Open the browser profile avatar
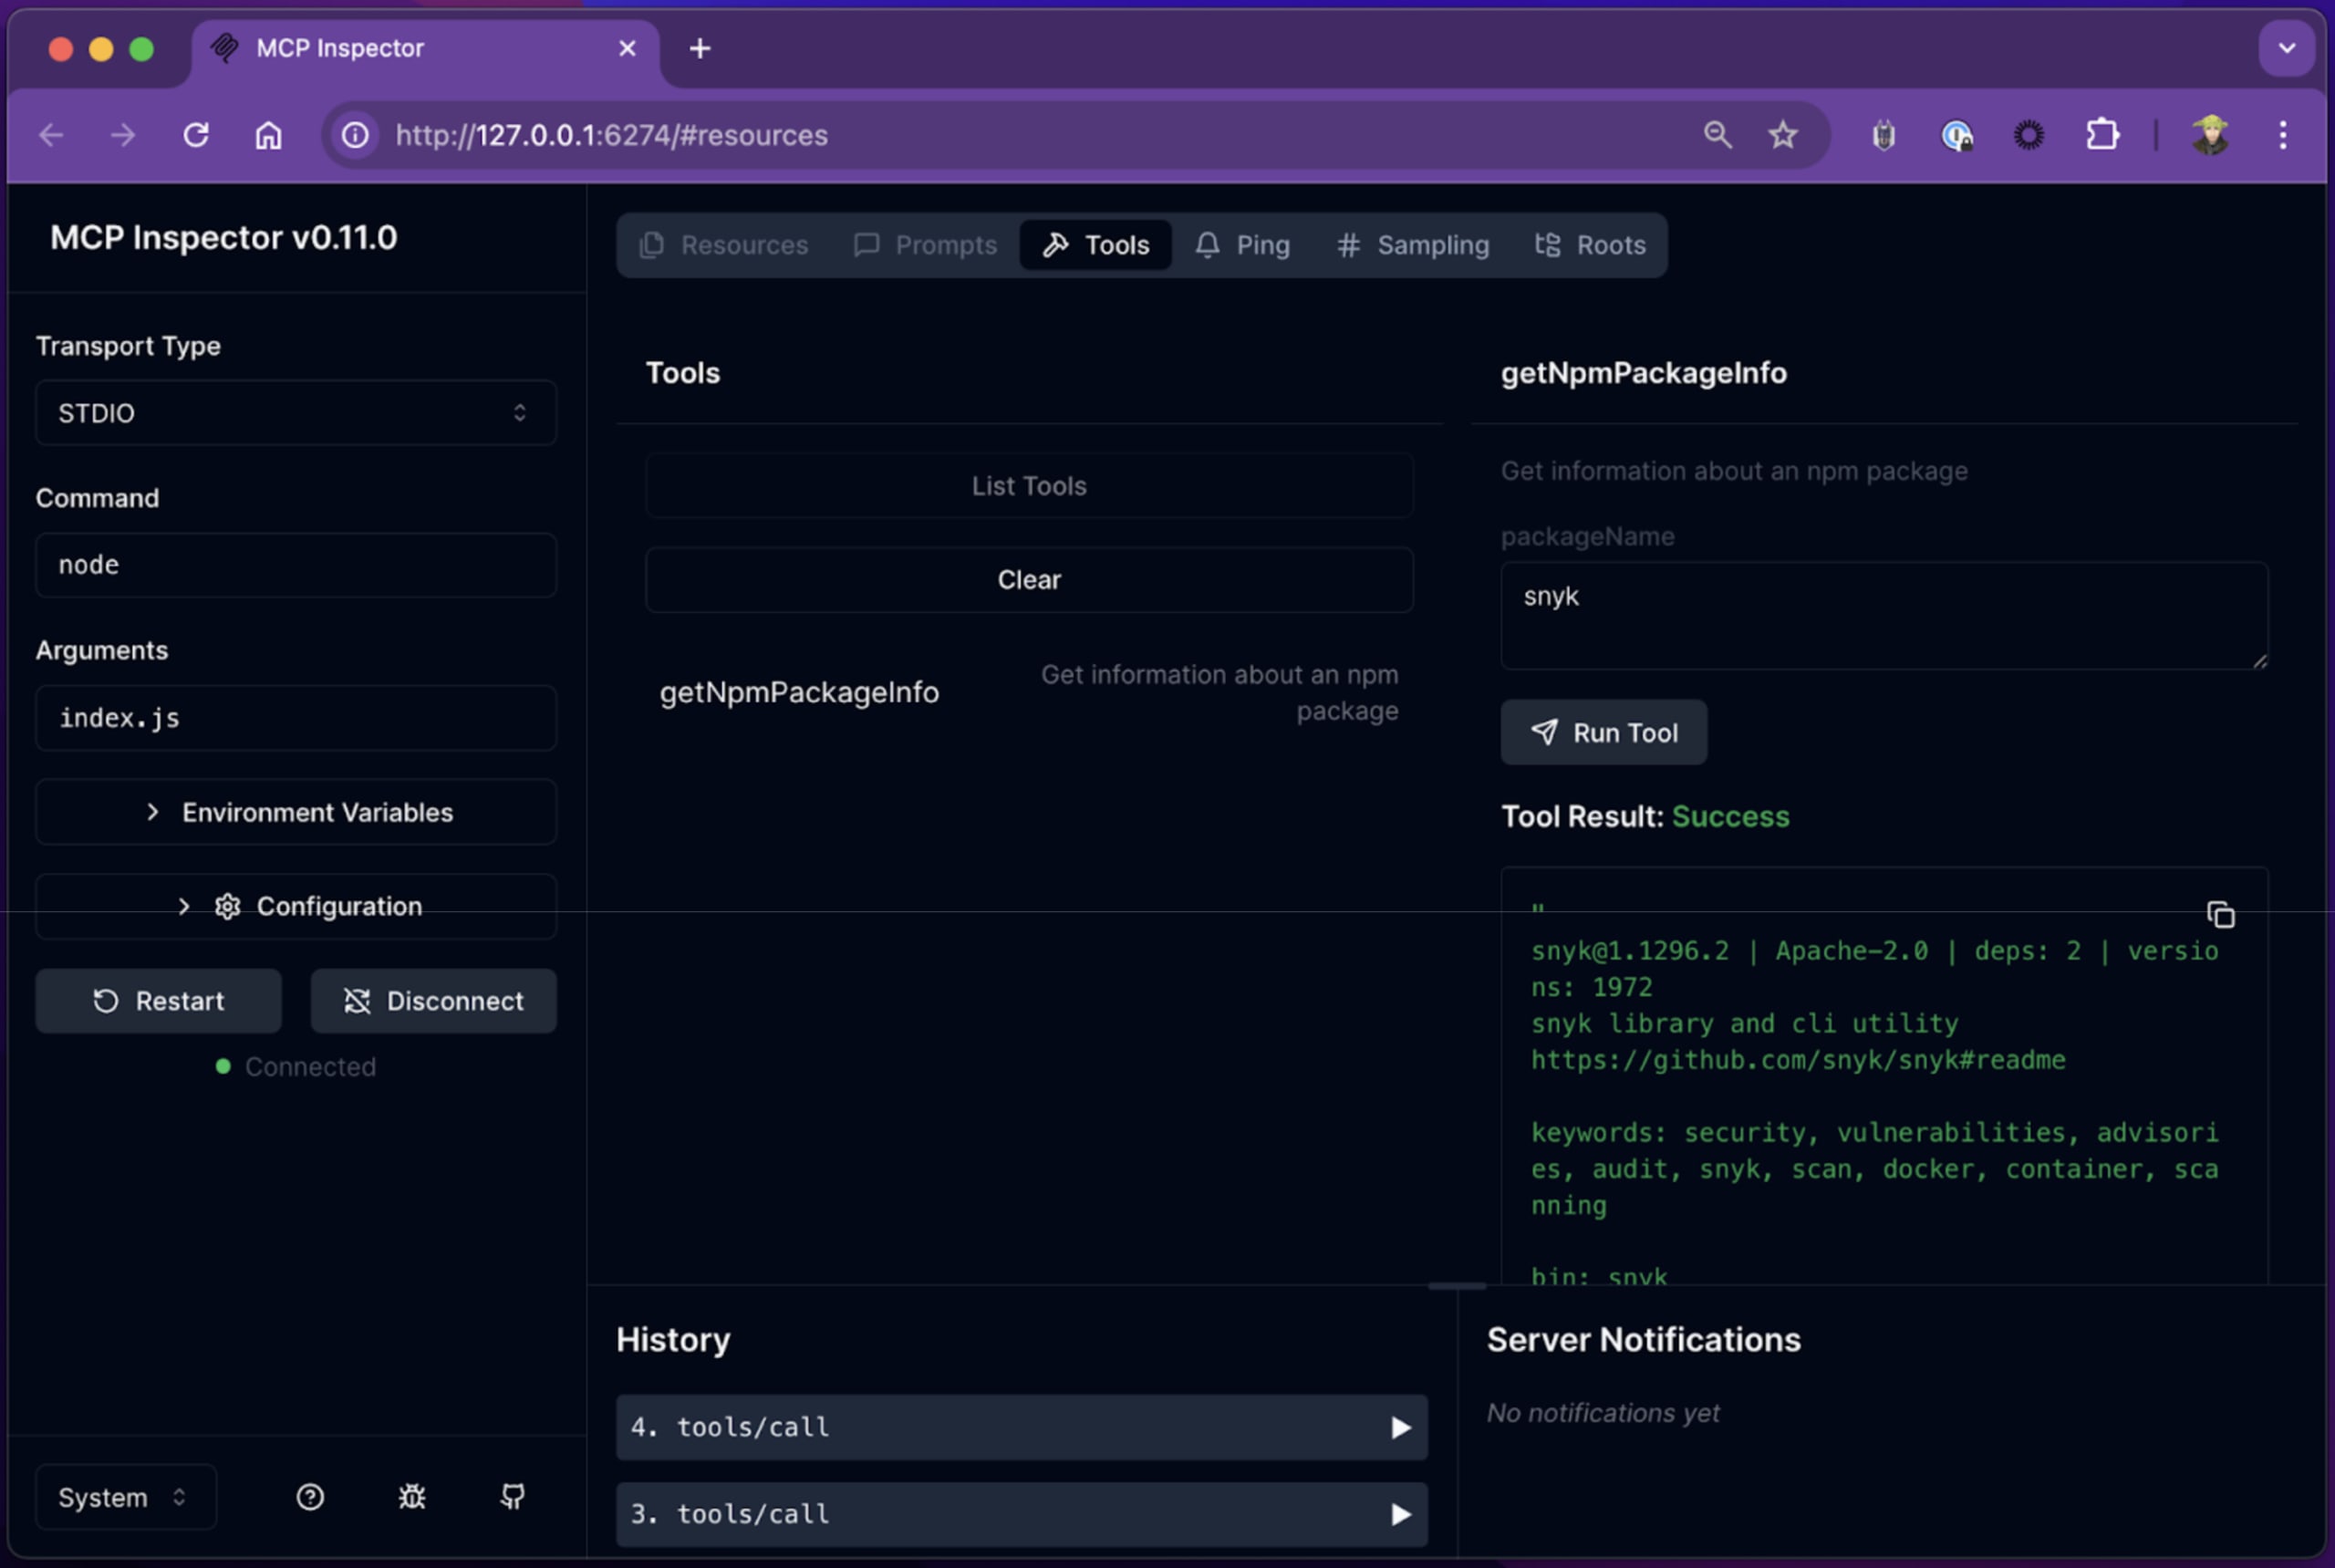Screen dimensions: 2335x1568 tap(2209, 135)
